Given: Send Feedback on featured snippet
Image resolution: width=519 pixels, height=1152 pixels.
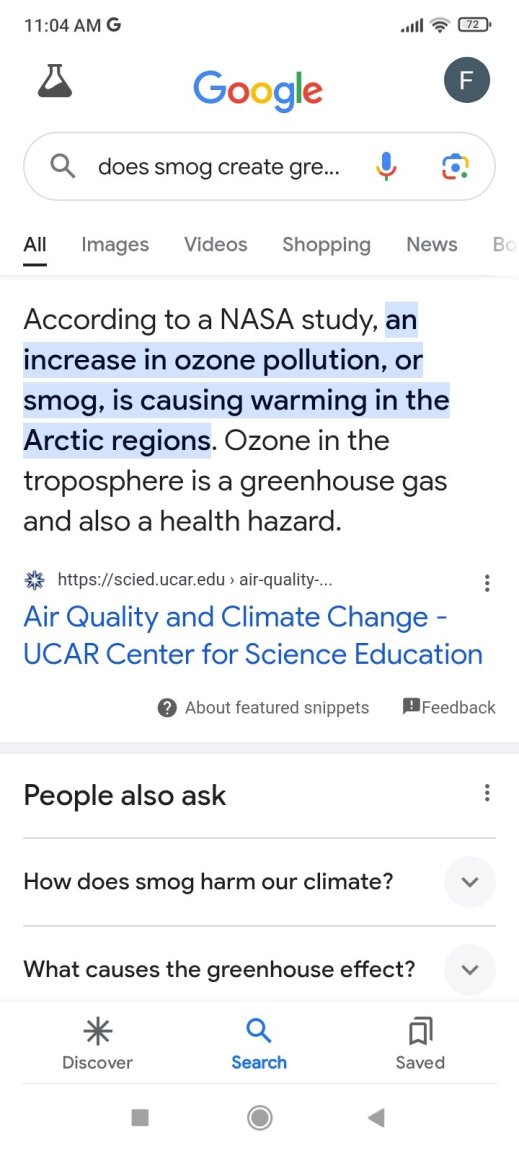Looking at the screenshot, I should (448, 708).
